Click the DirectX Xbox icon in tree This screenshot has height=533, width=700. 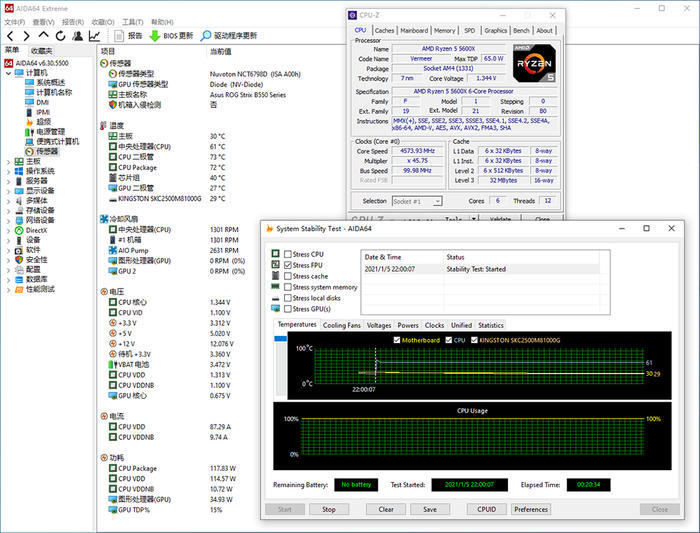point(19,230)
